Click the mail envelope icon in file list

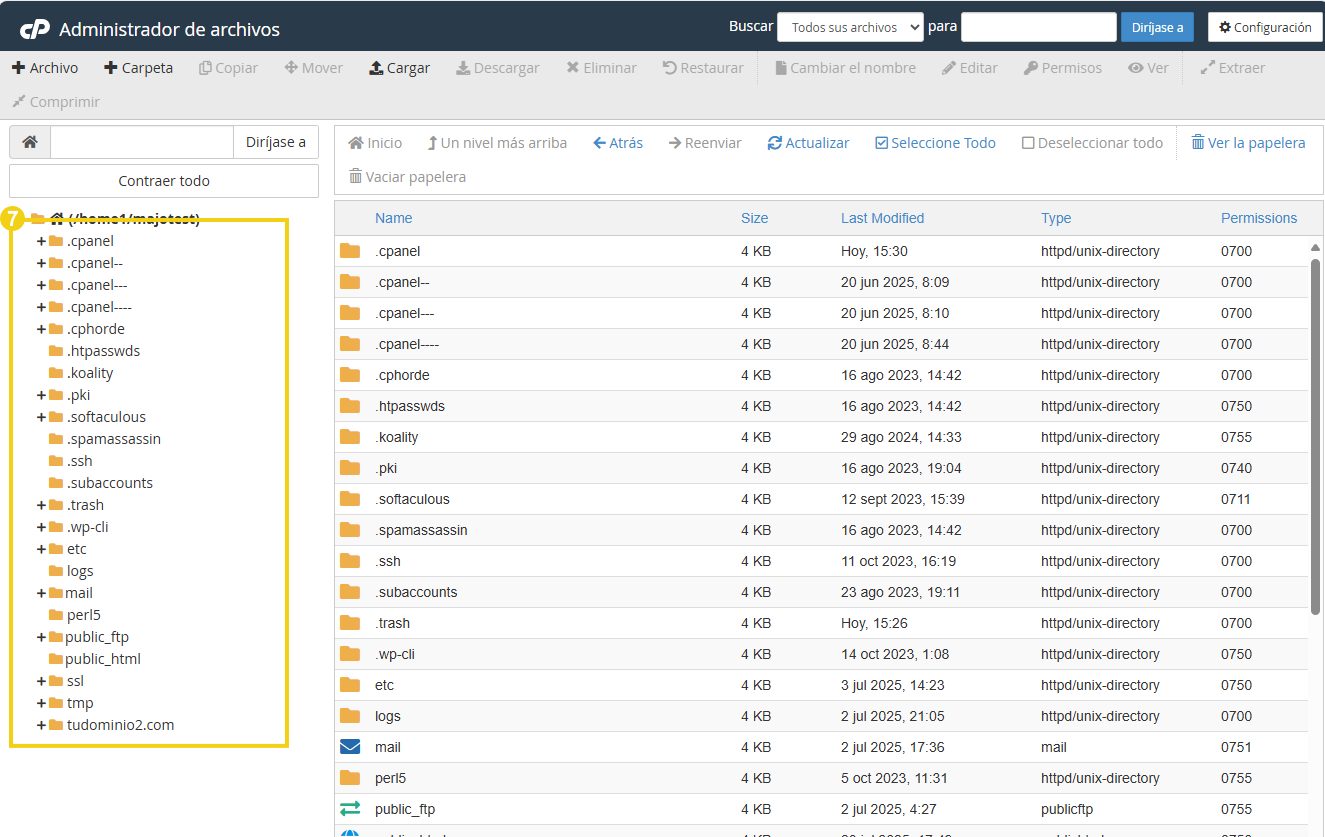click(x=350, y=747)
